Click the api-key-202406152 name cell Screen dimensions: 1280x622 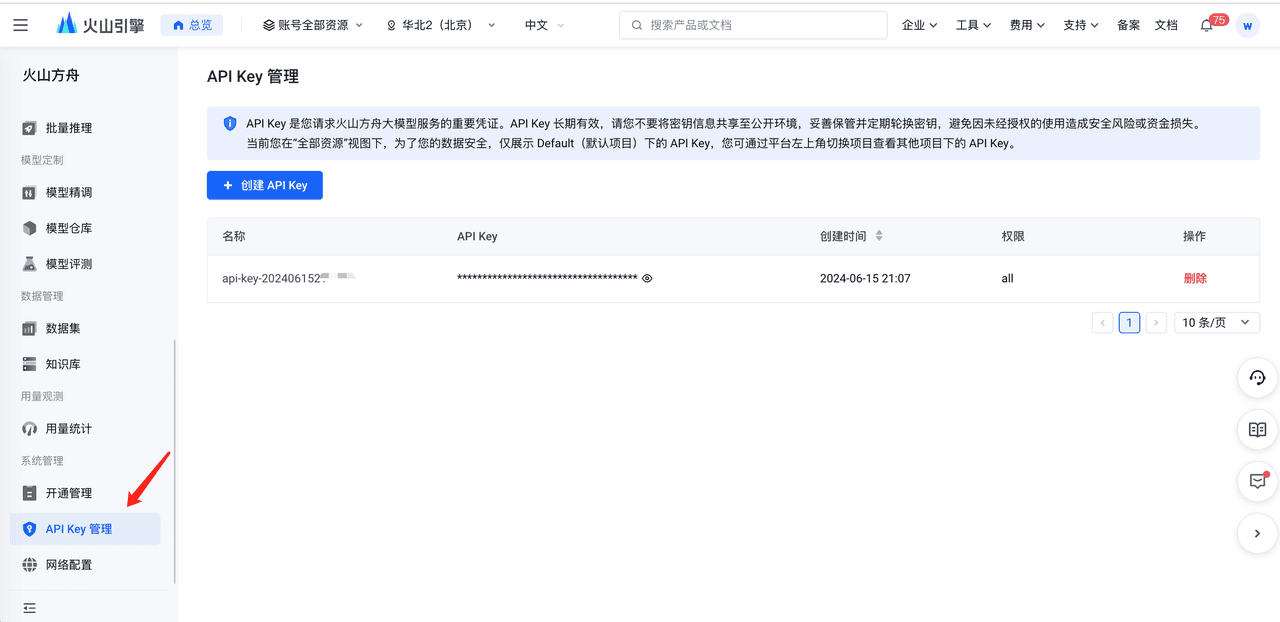[x=289, y=278]
